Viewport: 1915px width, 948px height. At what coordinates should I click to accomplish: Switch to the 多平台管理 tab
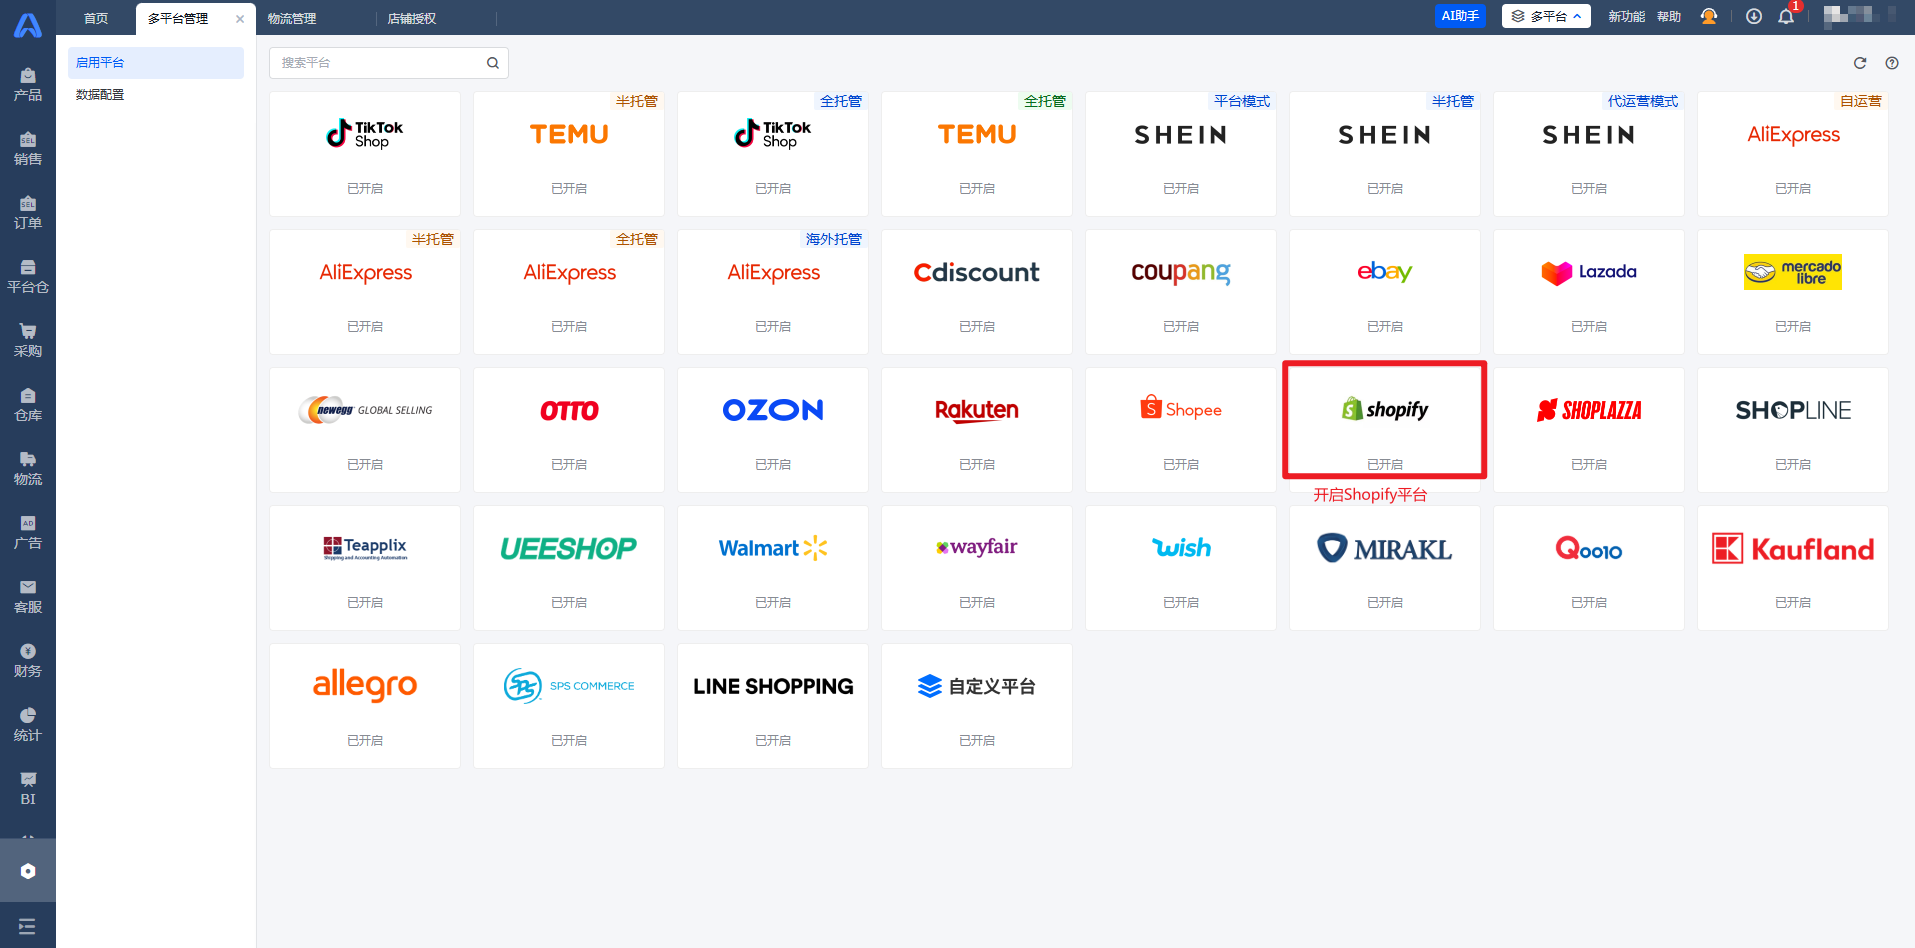[x=178, y=19]
